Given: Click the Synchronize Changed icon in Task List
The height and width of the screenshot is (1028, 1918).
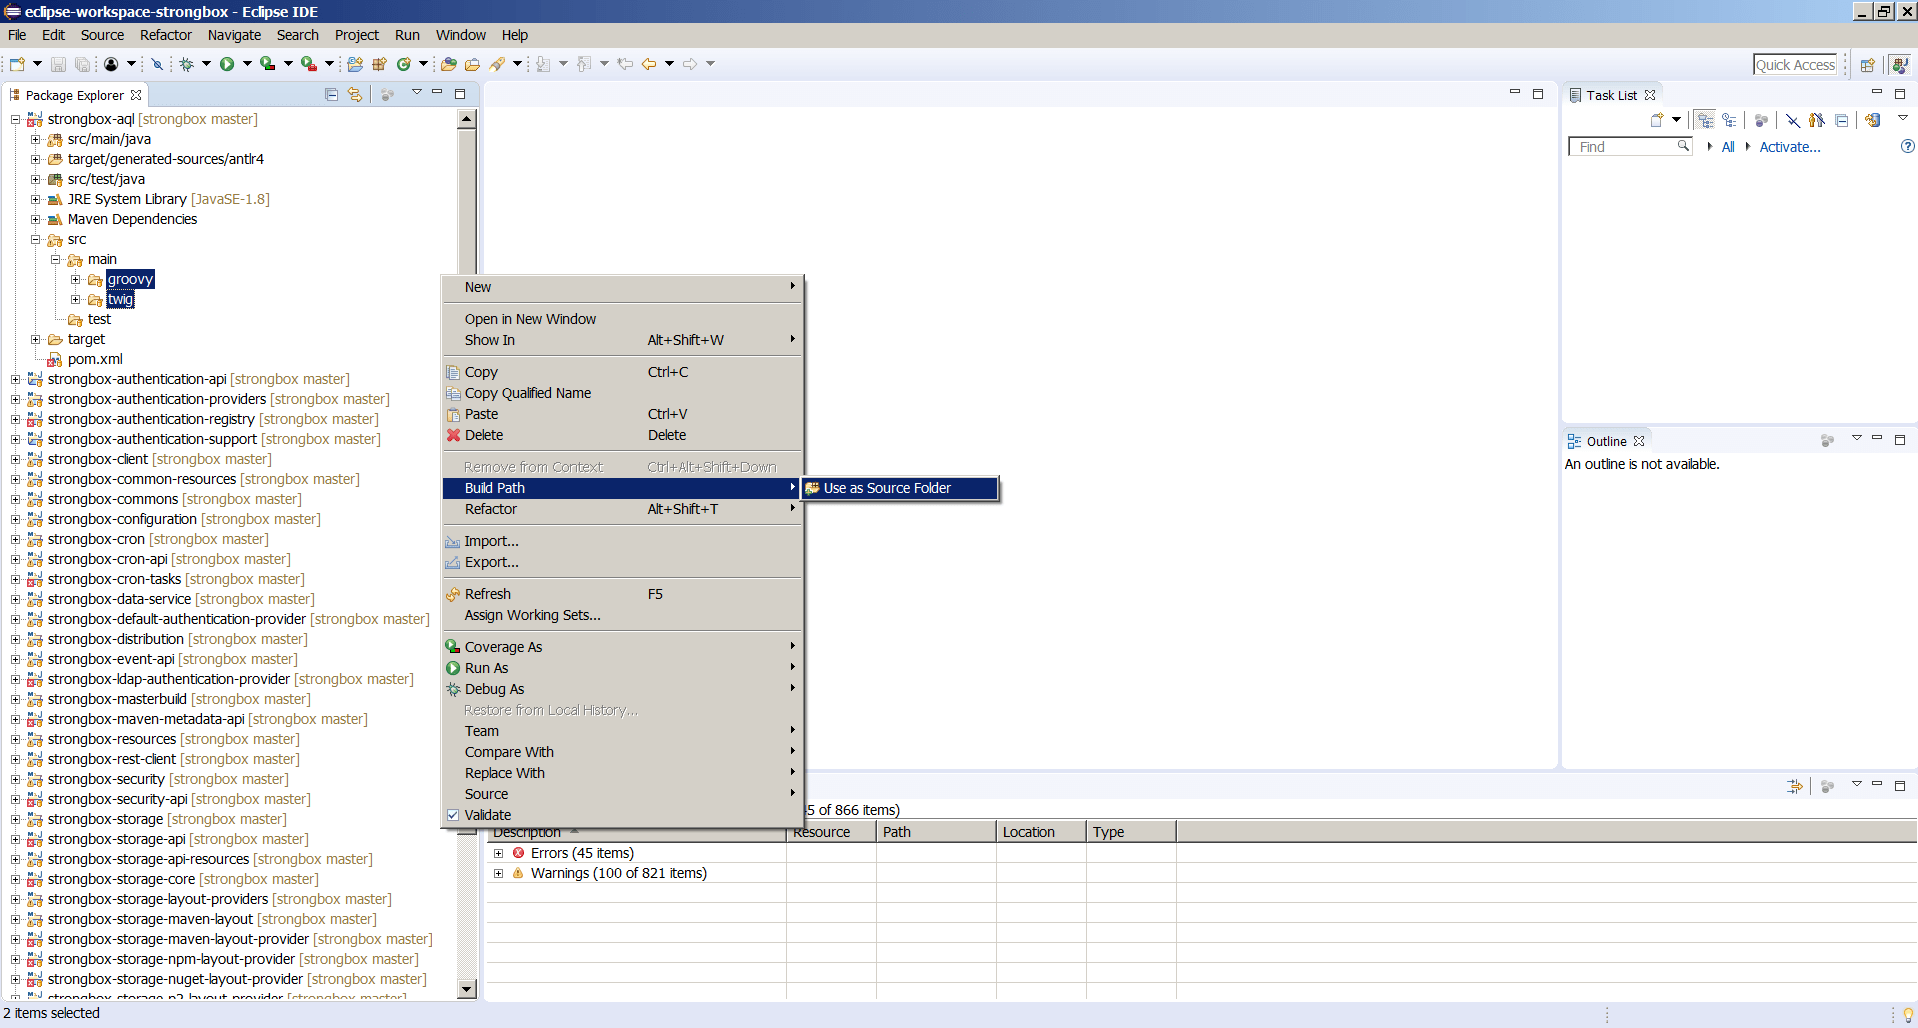Looking at the screenshot, I should point(1872,120).
